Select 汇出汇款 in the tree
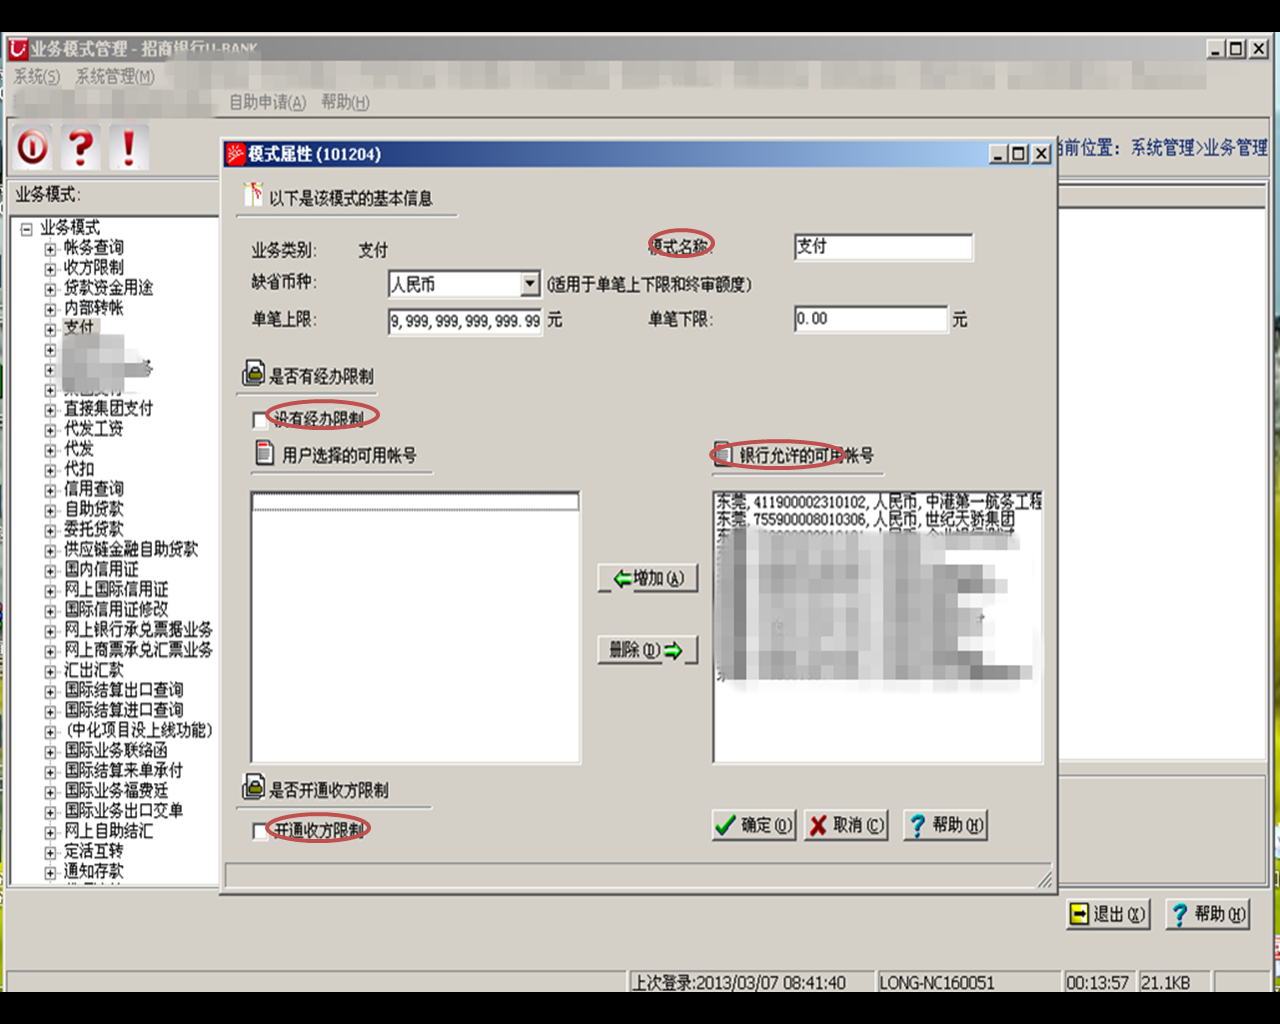Viewport: 1280px width, 1024px height. [x=94, y=670]
